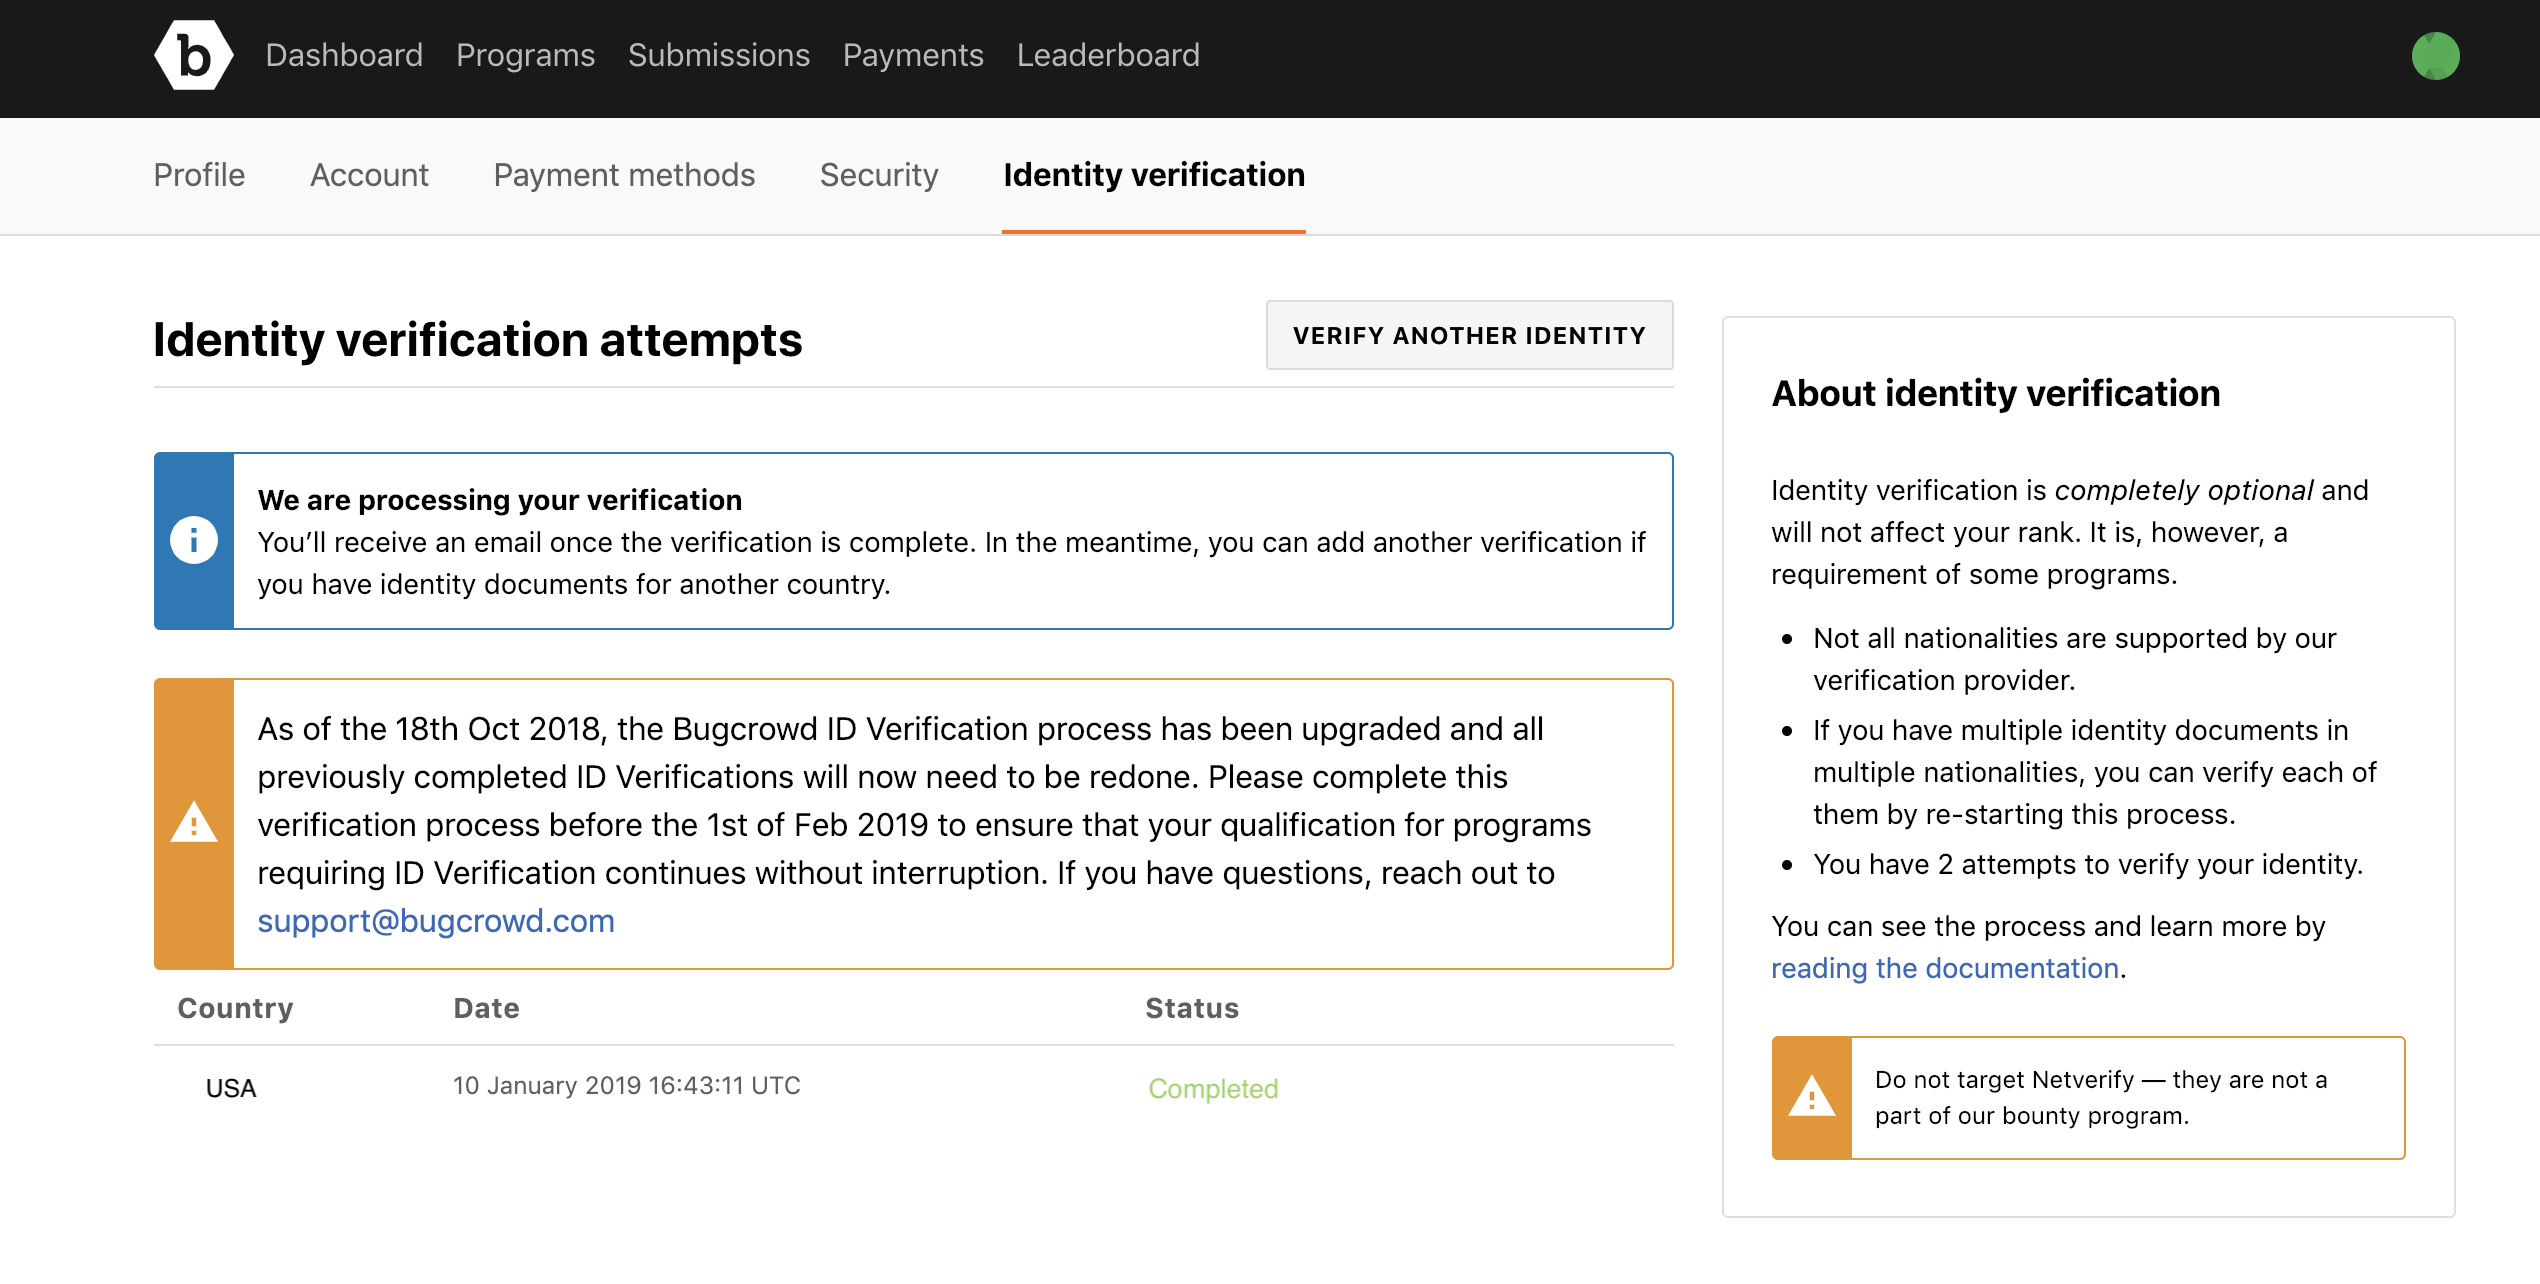The width and height of the screenshot is (2540, 1284).
Task: Click the support@bugcrowd.com email link
Action: pyautogui.click(x=435, y=921)
